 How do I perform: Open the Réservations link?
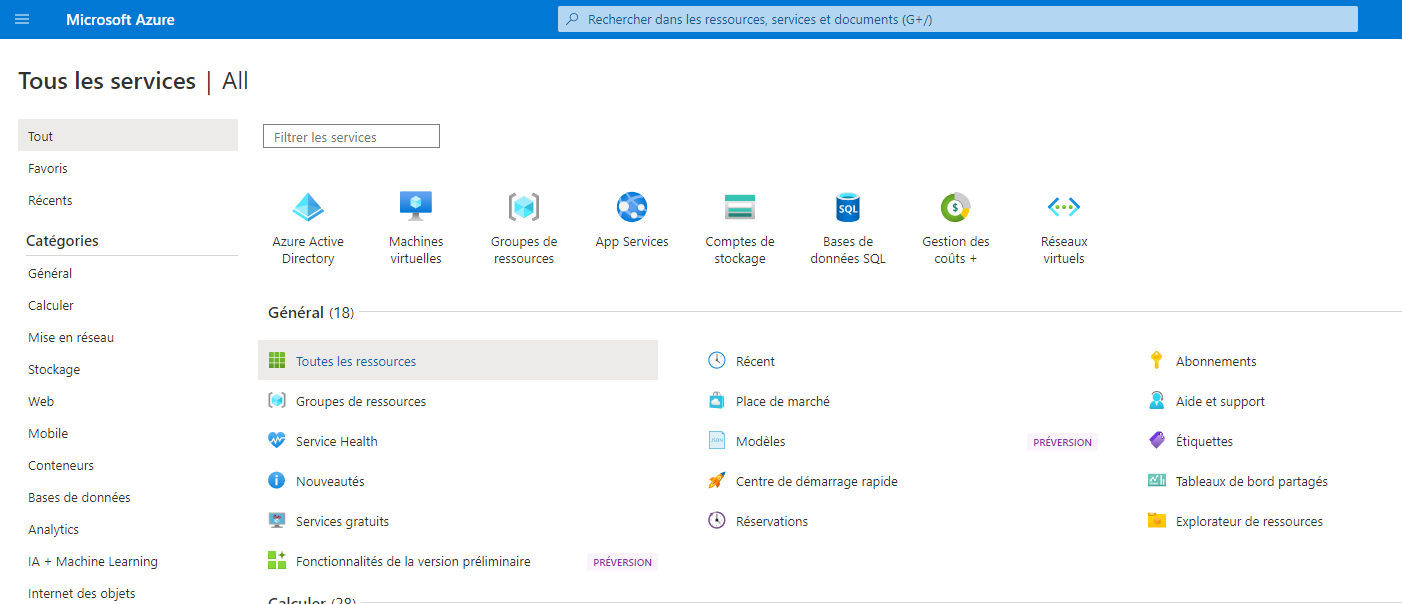pyautogui.click(x=772, y=521)
